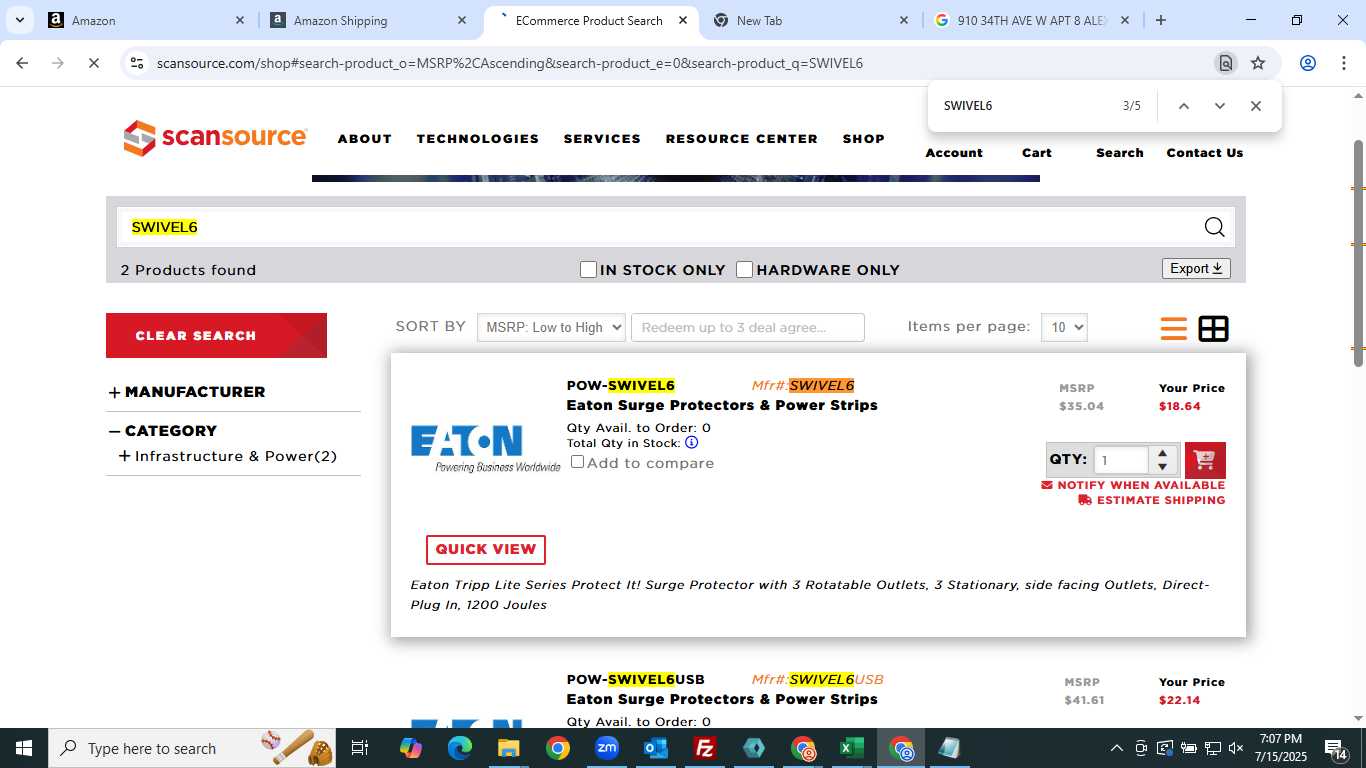Click NOTIFY WHEN AVAILABLE link
The width and height of the screenshot is (1366, 768).
(1133, 485)
